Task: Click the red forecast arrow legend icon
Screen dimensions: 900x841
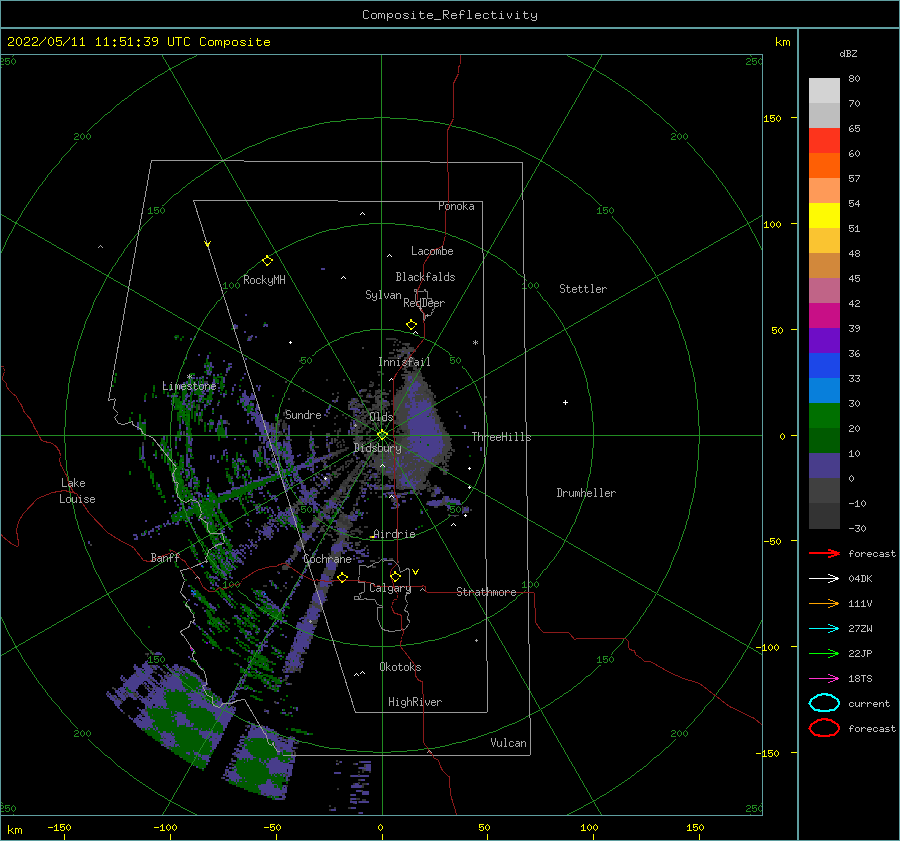Action: (x=824, y=553)
